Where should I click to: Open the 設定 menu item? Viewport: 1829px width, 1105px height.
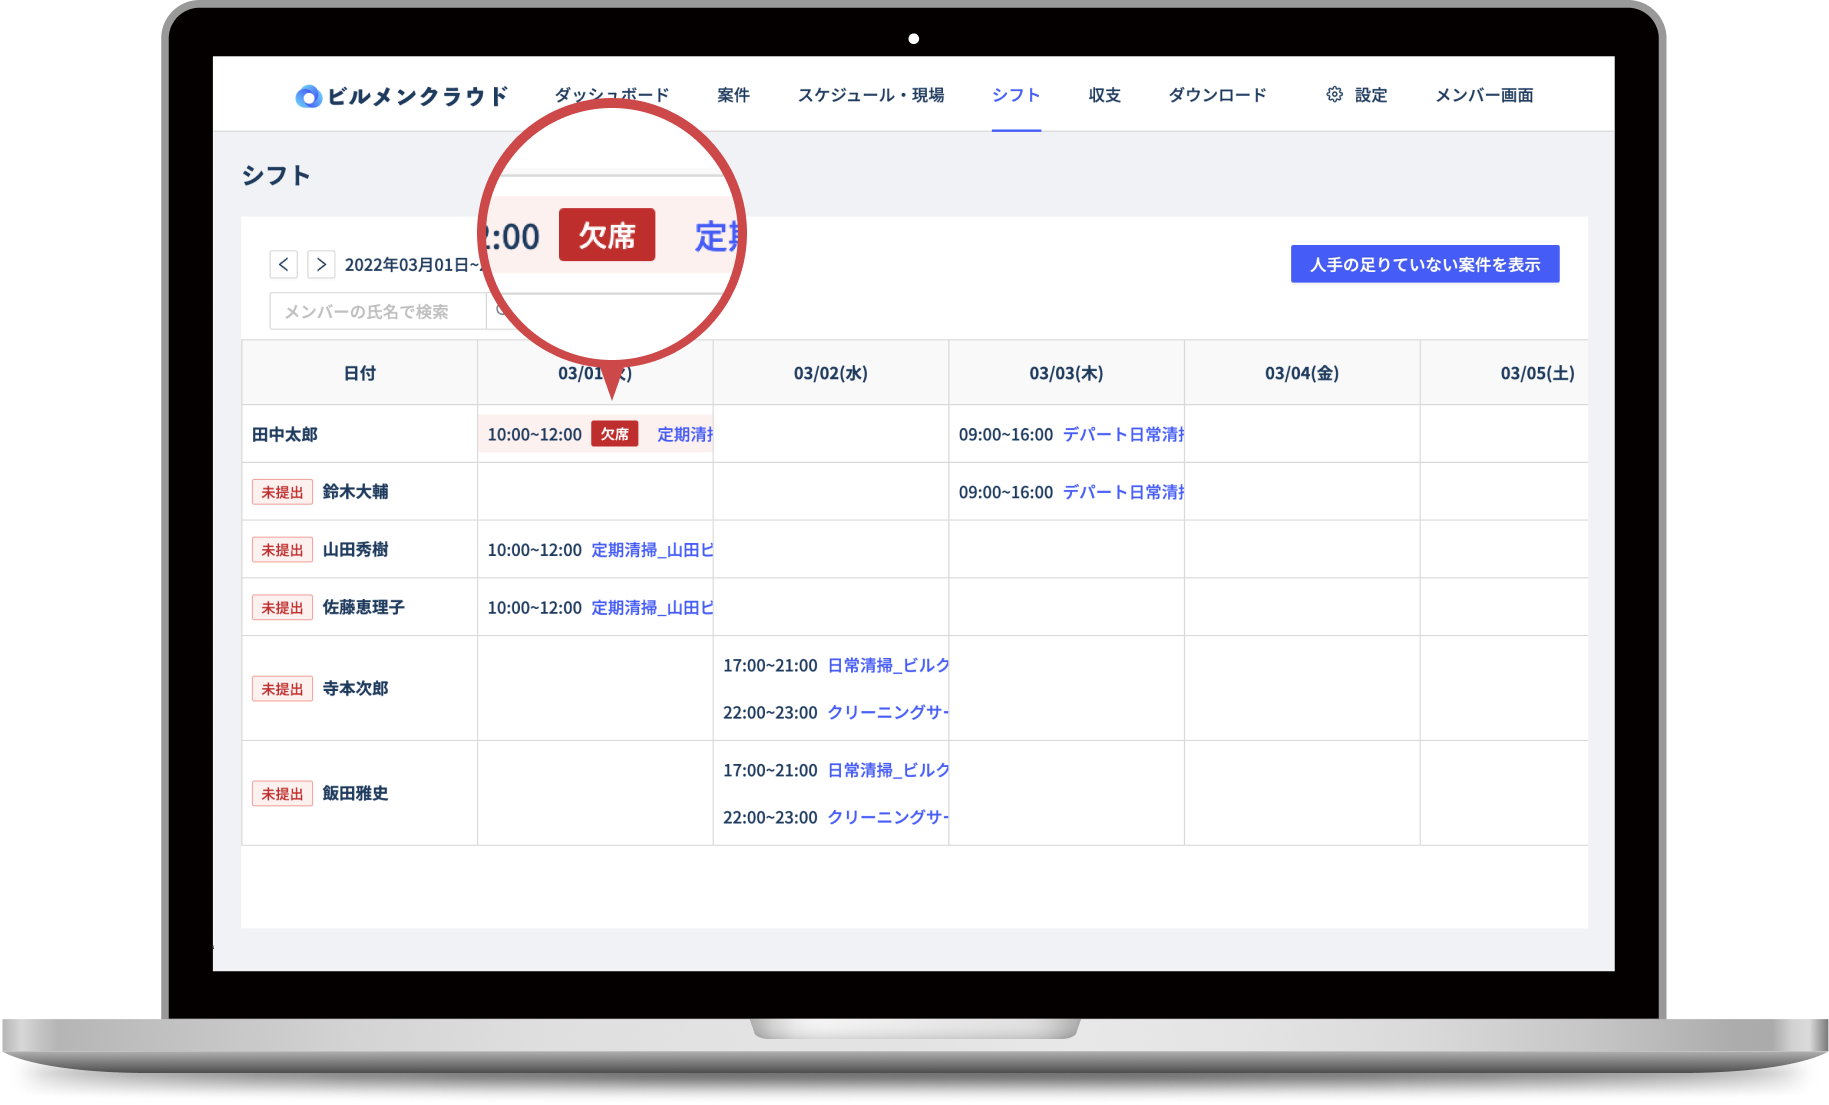tap(1371, 95)
